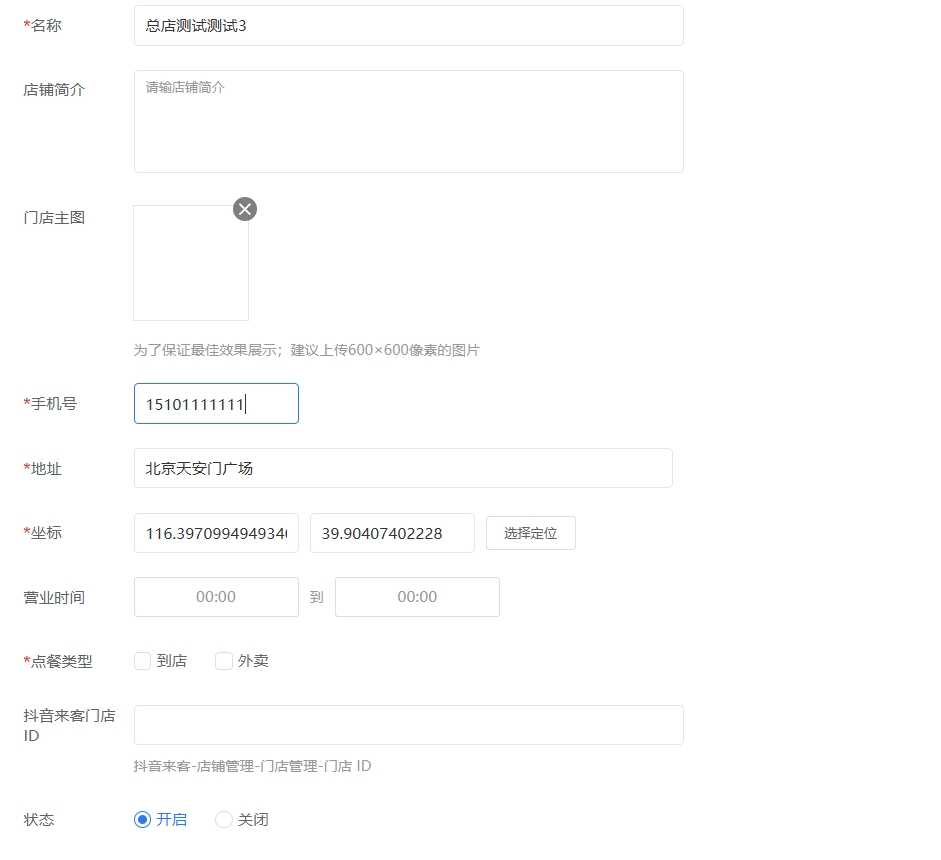
Task: Click the longitude coordinate input field
Action: tap(216, 533)
